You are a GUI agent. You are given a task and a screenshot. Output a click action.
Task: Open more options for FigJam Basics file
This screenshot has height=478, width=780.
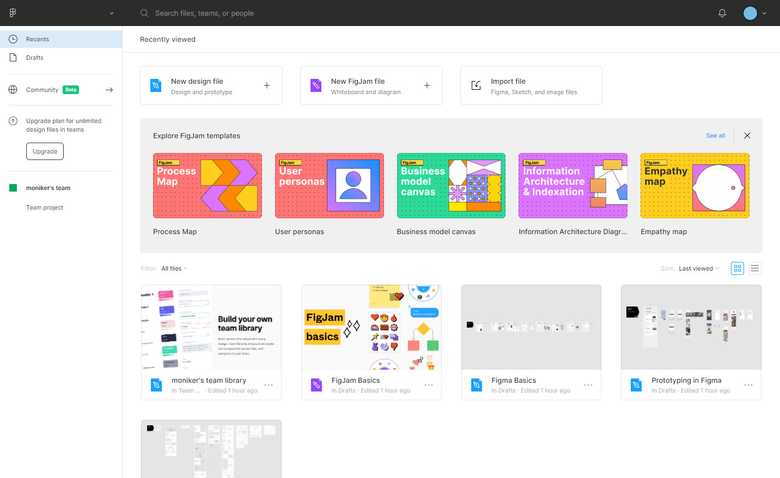(428, 384)
